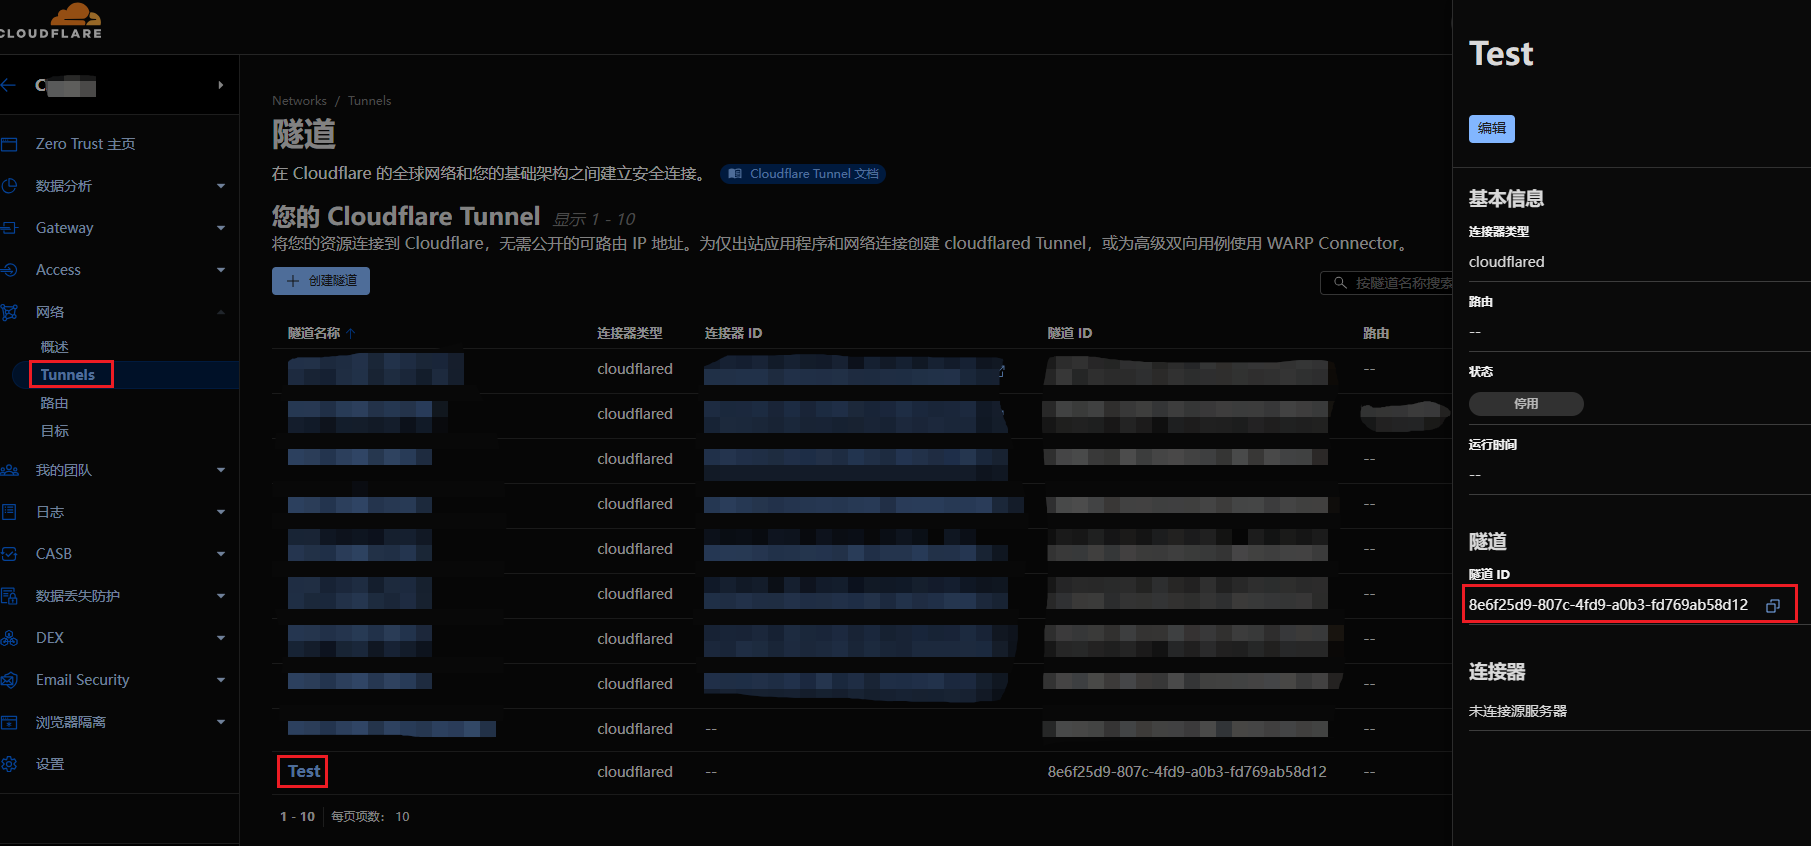The width and height of the screenshot is (1811, 846).
Task: Expand the Email Security chevron
Action: (x=221, y=680)
